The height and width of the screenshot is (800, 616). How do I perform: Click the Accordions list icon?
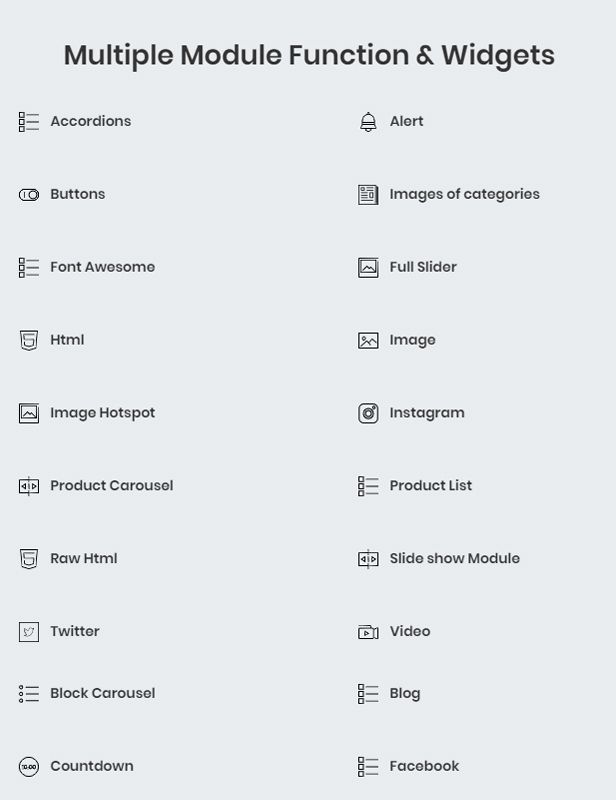29,122
